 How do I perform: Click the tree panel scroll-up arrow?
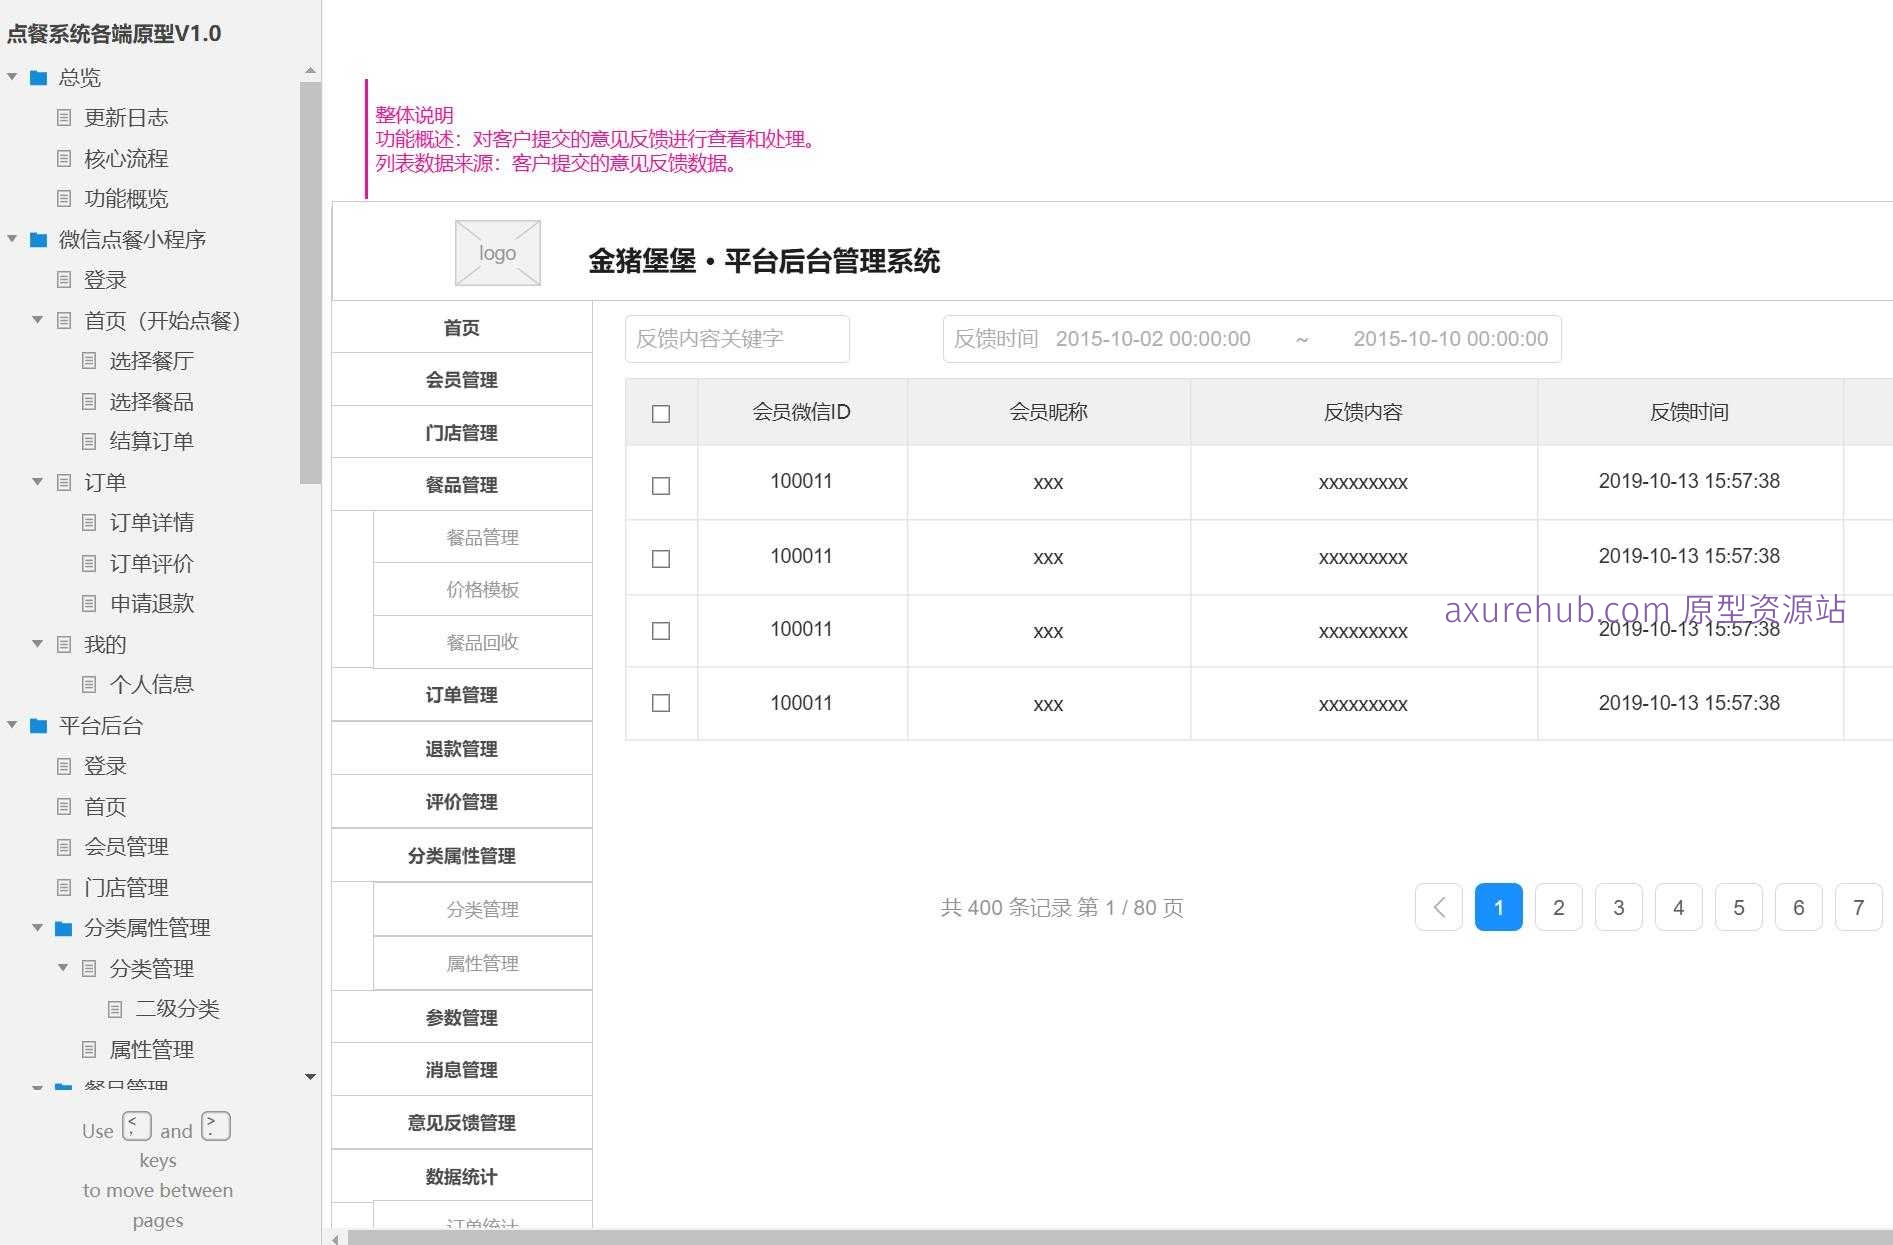click(x=310, y=71)
